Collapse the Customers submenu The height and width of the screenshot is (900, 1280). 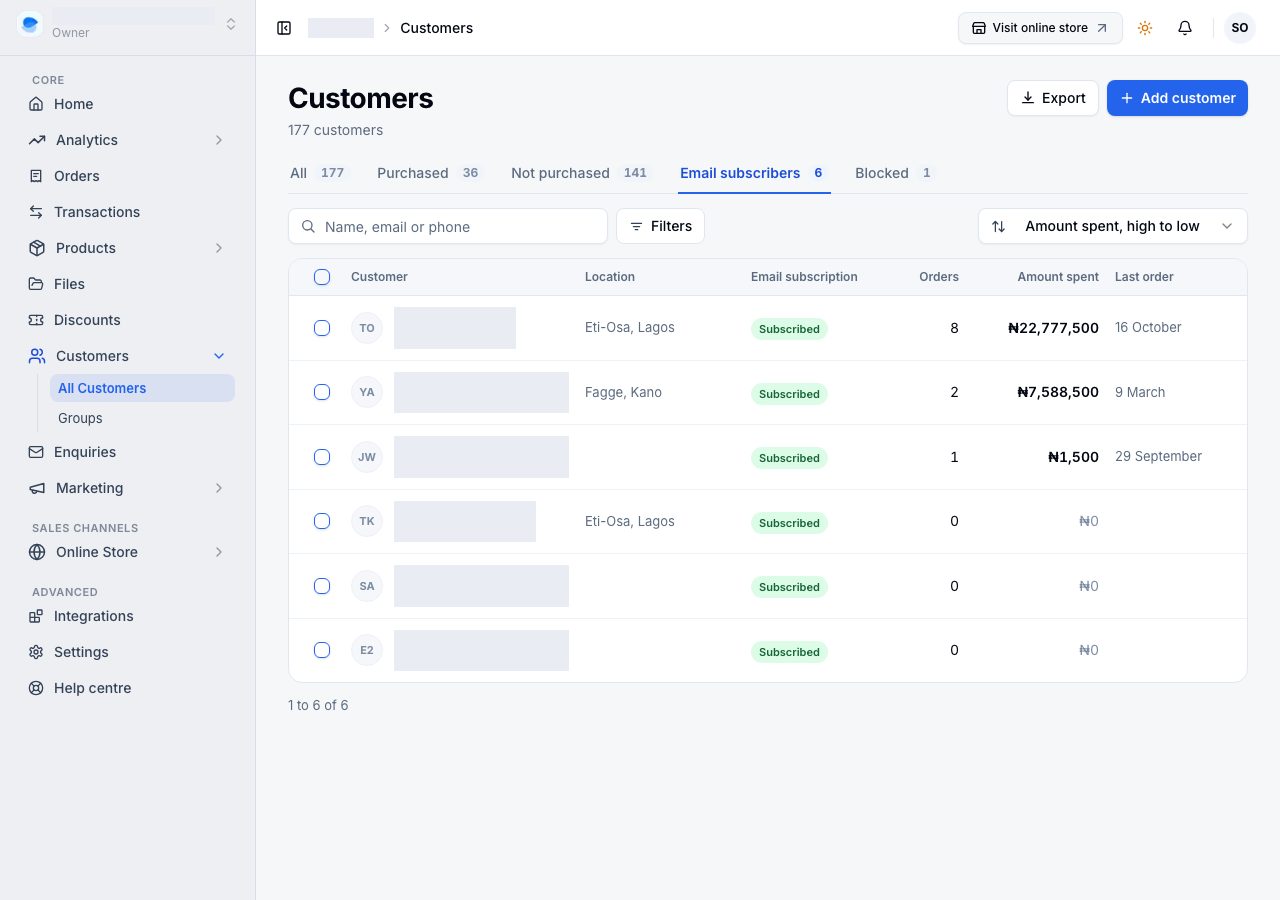coord(219,356)
